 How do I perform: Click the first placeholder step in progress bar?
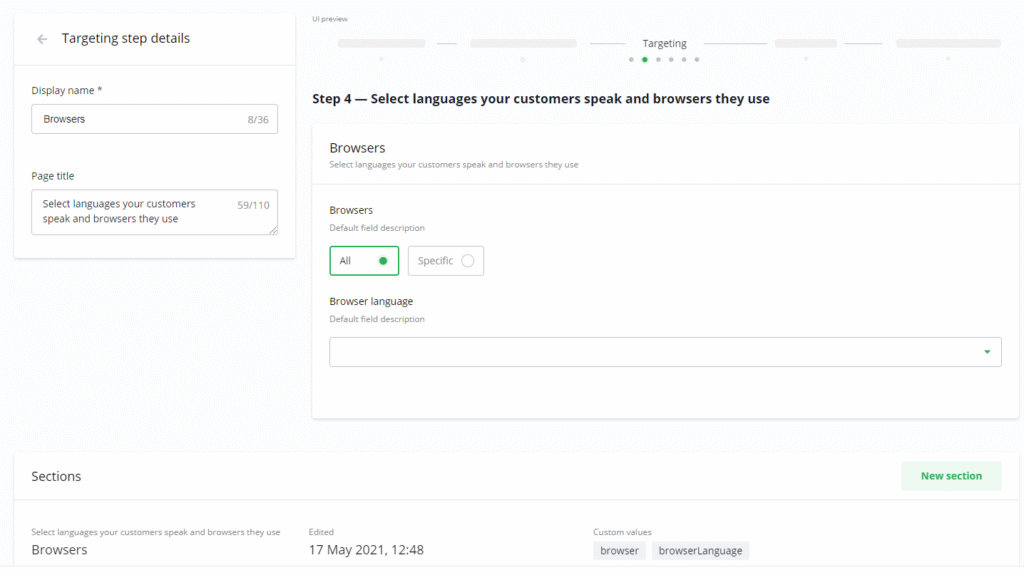pos(381,44)
